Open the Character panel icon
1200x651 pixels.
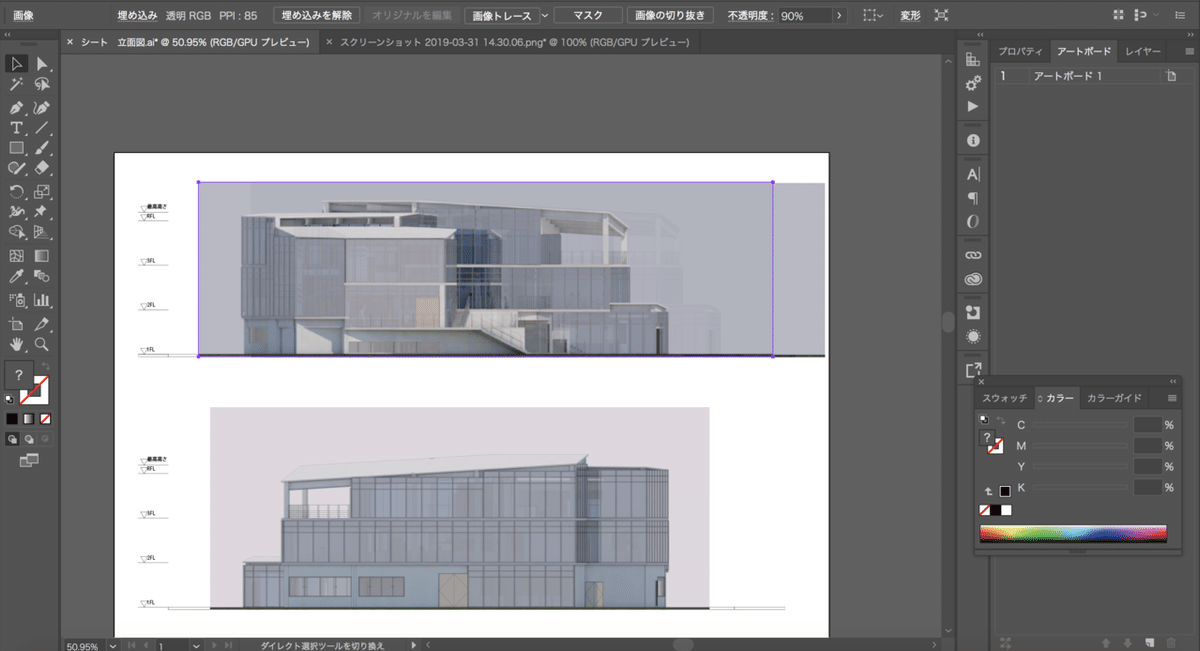(x=973, y=174)
